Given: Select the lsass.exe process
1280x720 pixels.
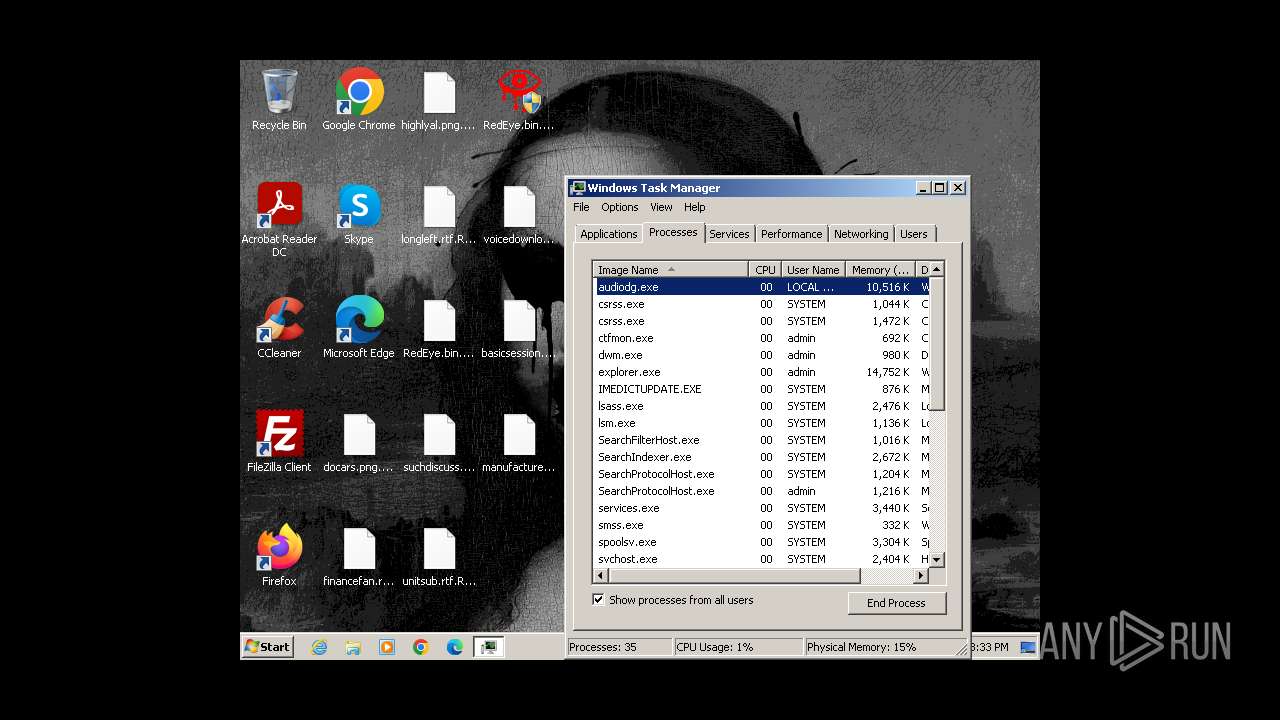Looking at the screenshot, I should point(761,406).
